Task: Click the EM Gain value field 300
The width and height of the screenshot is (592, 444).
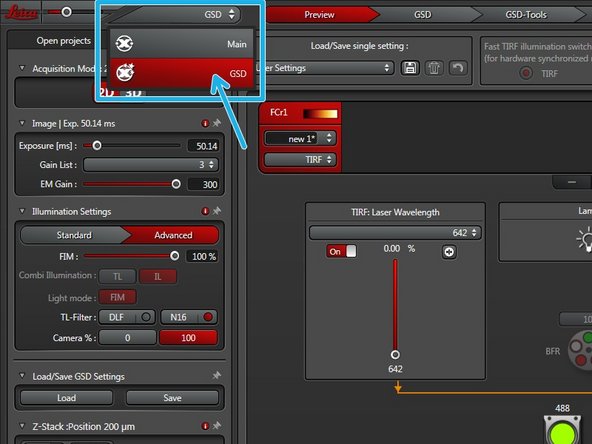Action: [203, 185]
